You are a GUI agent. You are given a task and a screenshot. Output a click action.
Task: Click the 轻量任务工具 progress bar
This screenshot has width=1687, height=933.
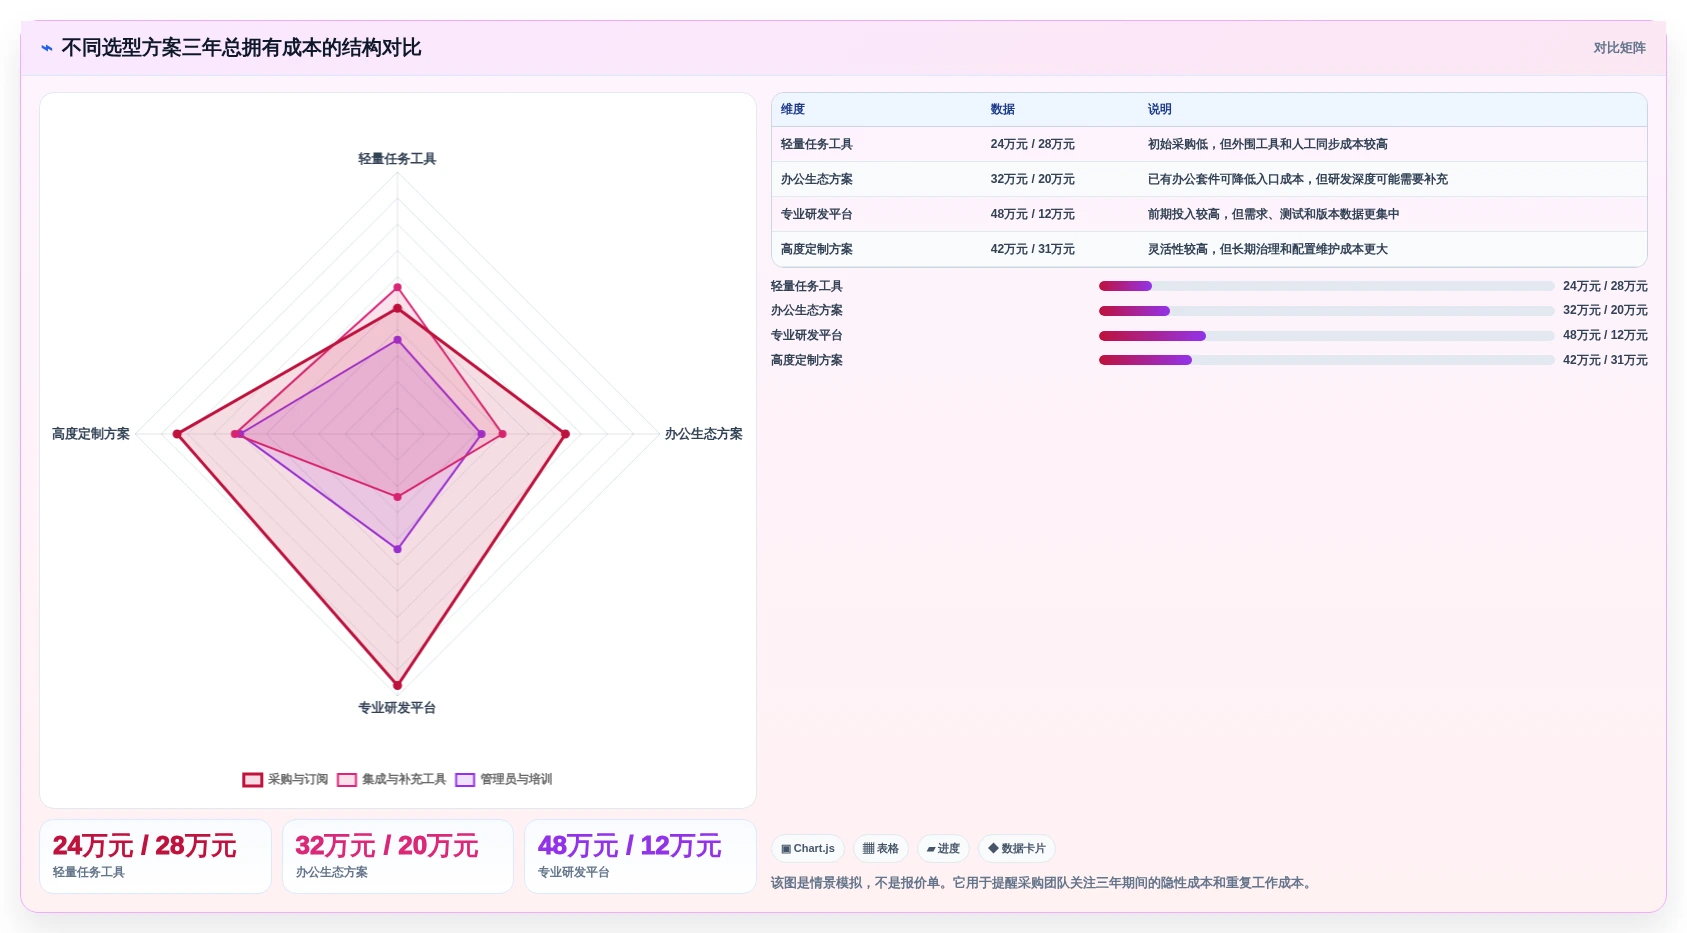tap(1326, 286)
